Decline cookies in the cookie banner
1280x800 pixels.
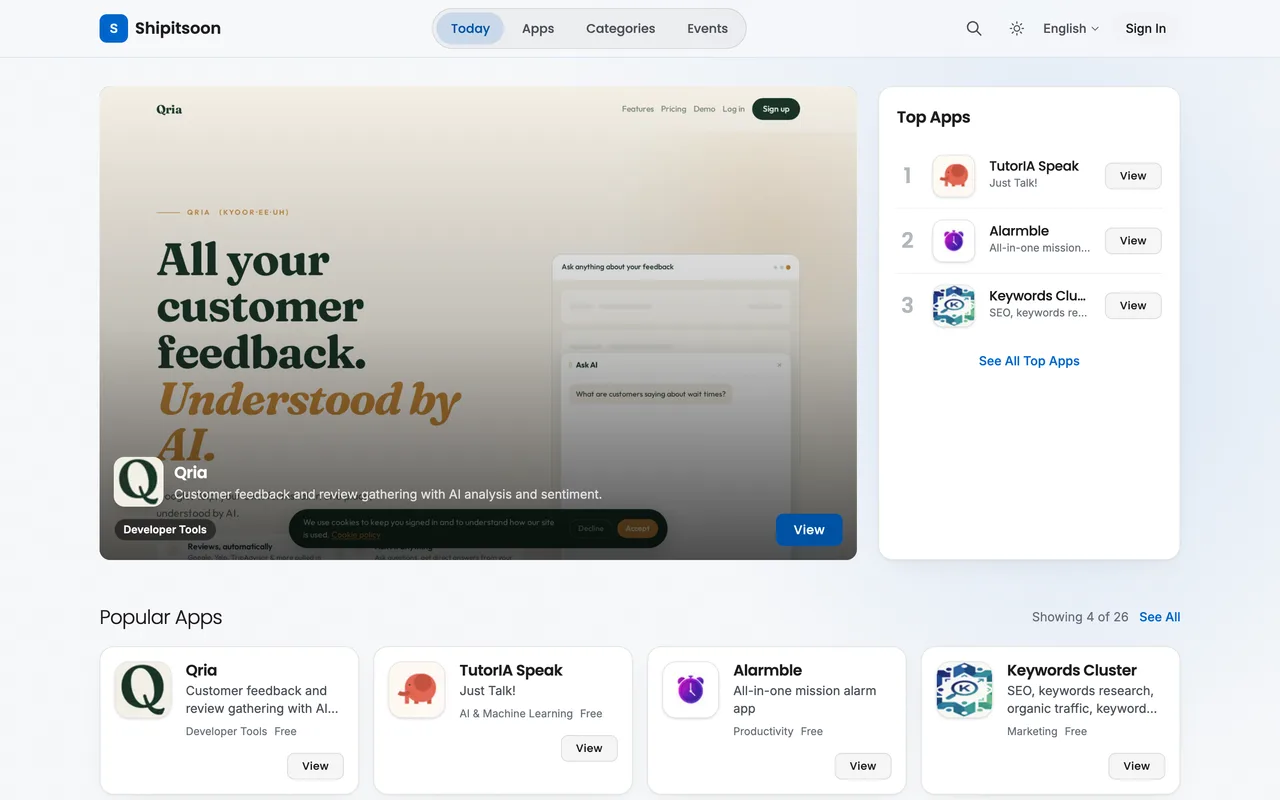[x=591, y=528]
